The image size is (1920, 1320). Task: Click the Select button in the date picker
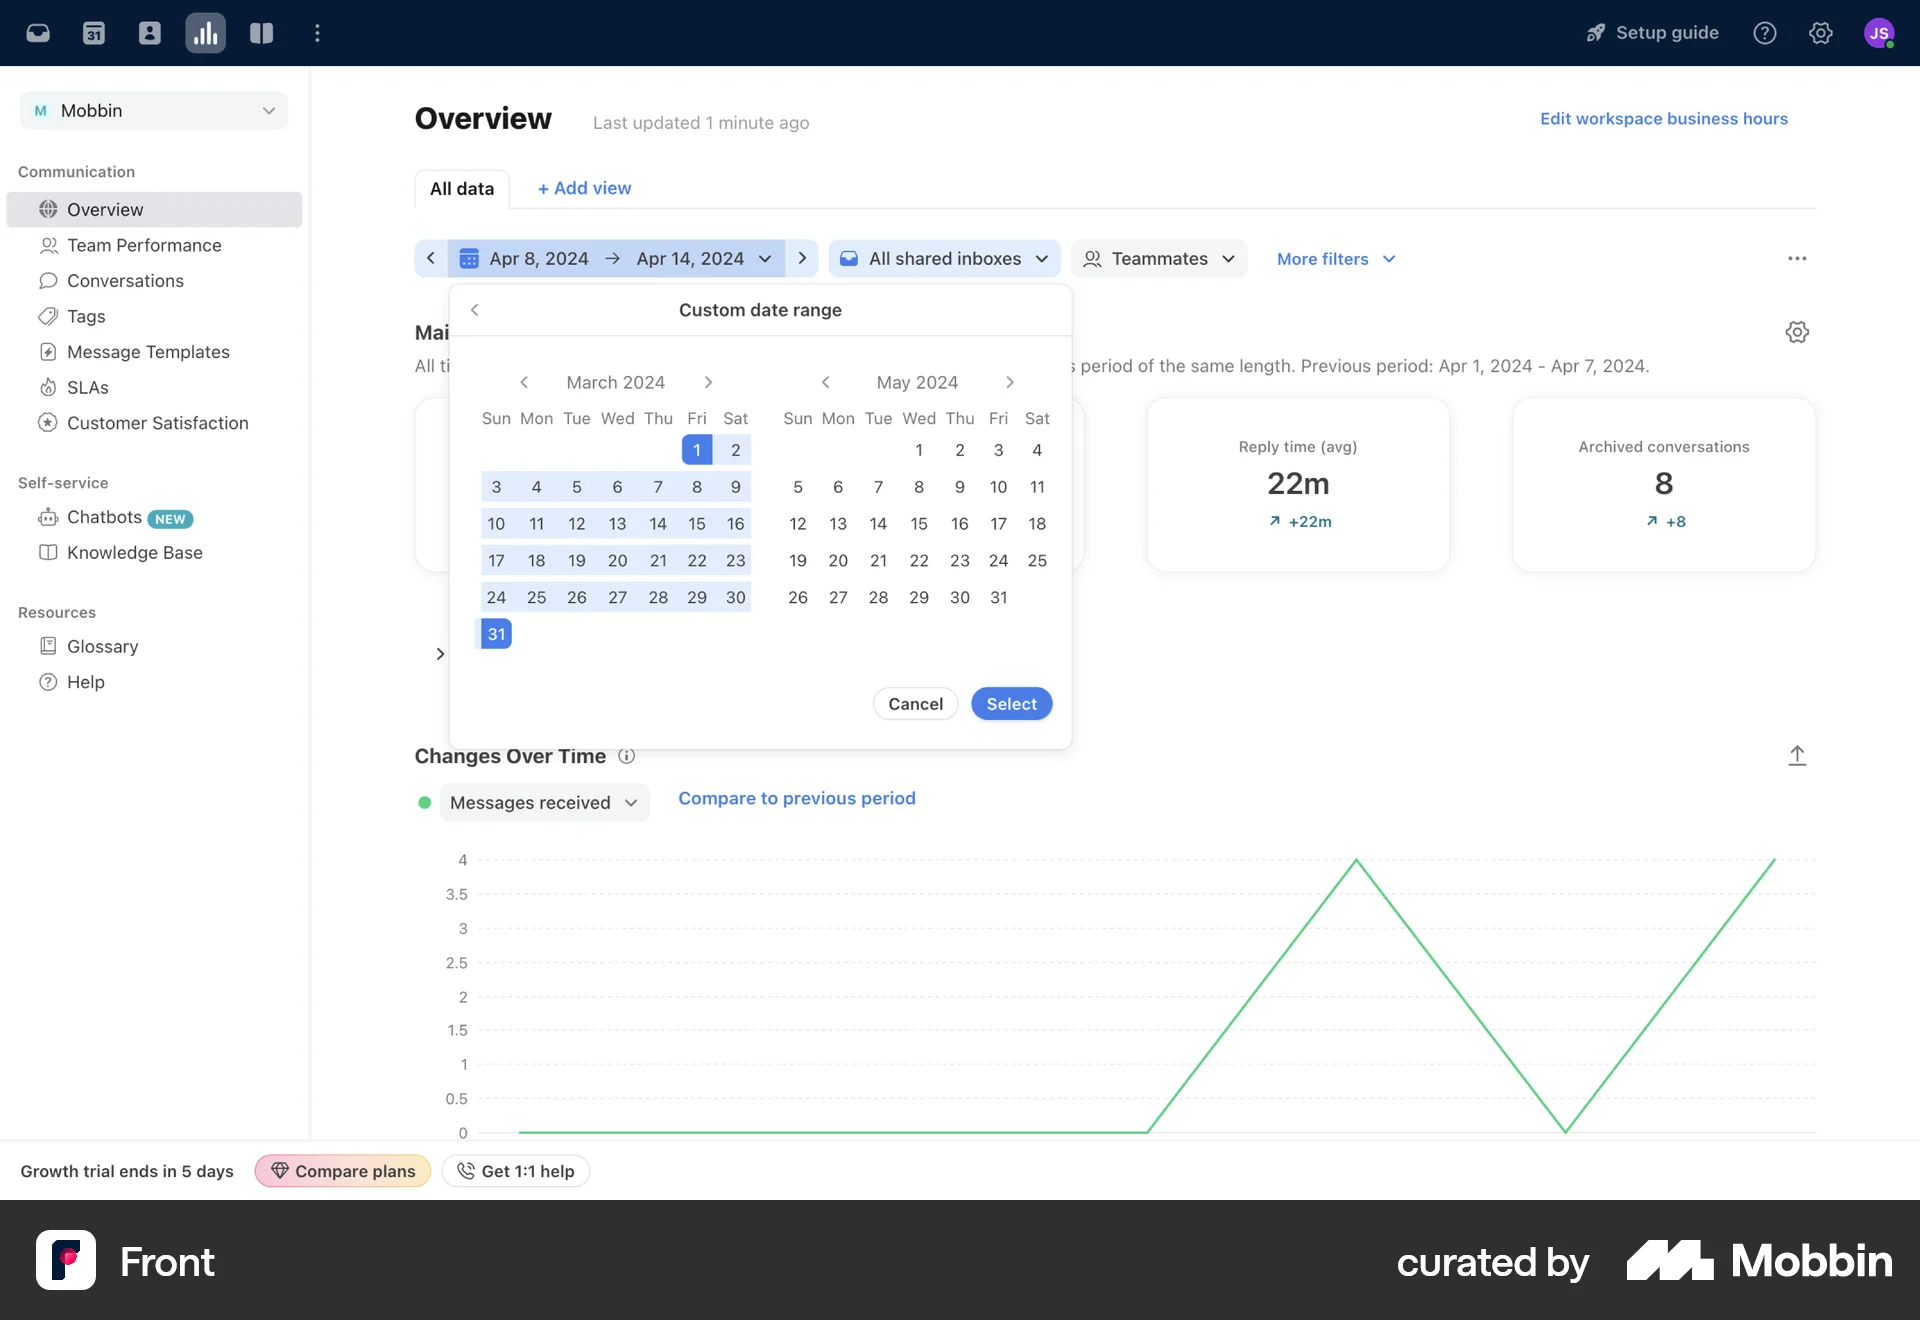click(1011, 703)
